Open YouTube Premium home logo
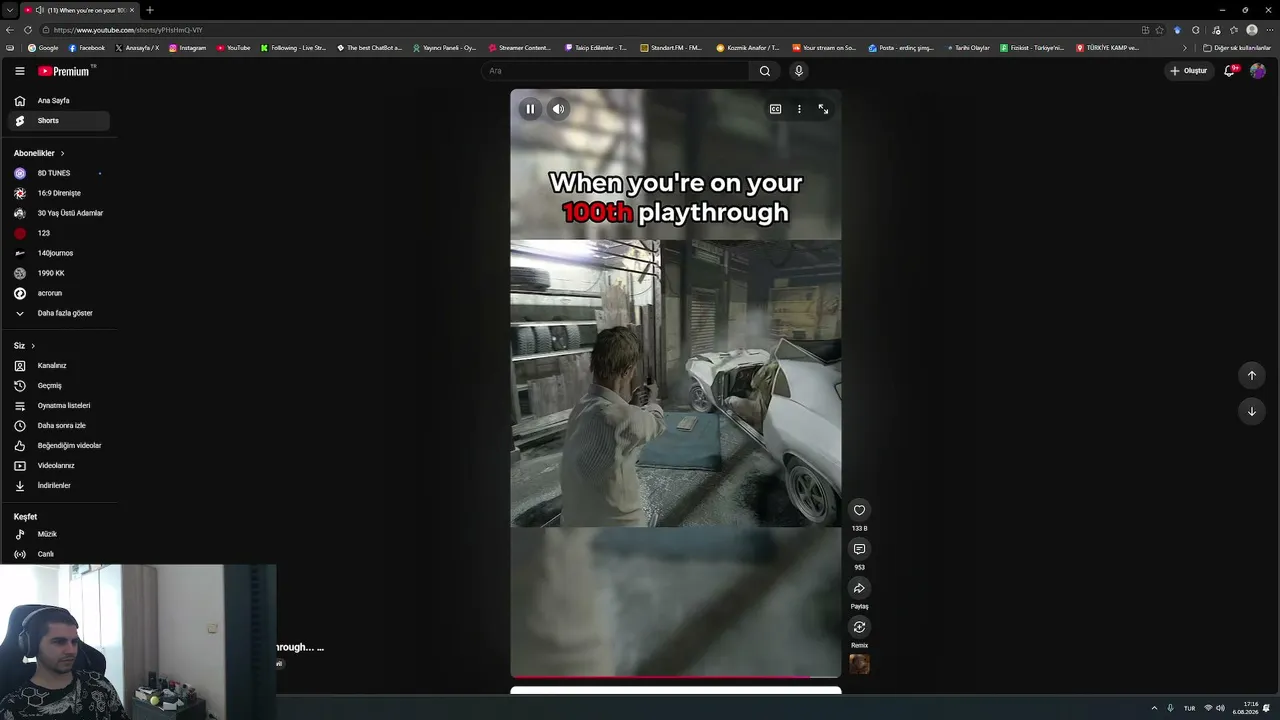Screen dimensions: 1280x720 66,71
